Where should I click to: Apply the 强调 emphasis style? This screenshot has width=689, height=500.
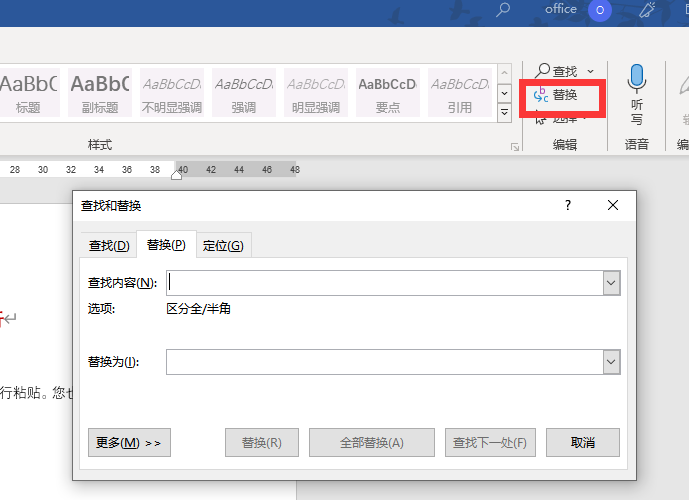click(x=244, y=92)
